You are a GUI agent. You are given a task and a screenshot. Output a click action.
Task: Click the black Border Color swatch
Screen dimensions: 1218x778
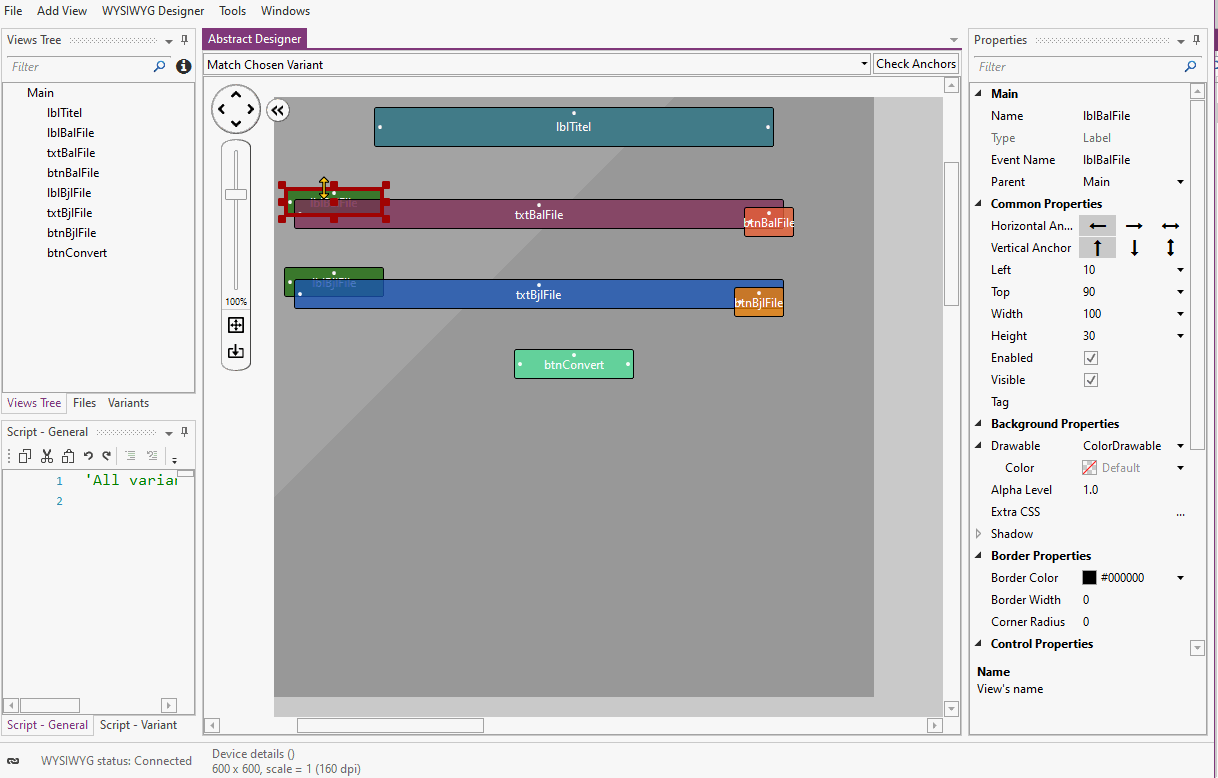click(1090, 578)
